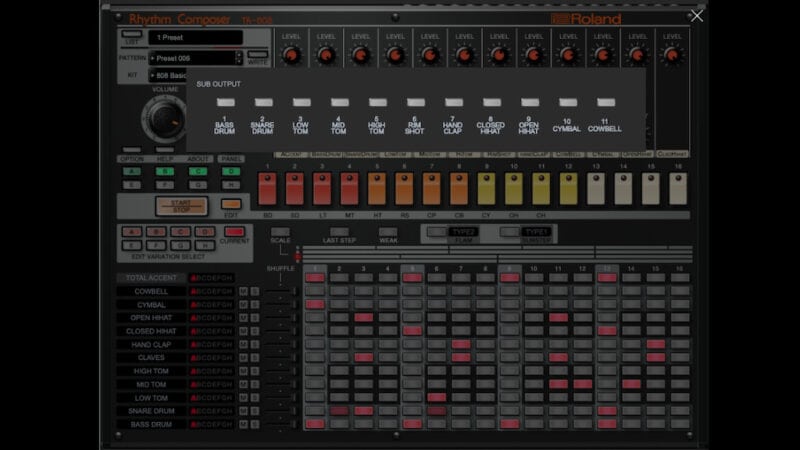This screenshot has width=800, height=450.
Task: Open the Panel menu
Action: click(231, 159)
